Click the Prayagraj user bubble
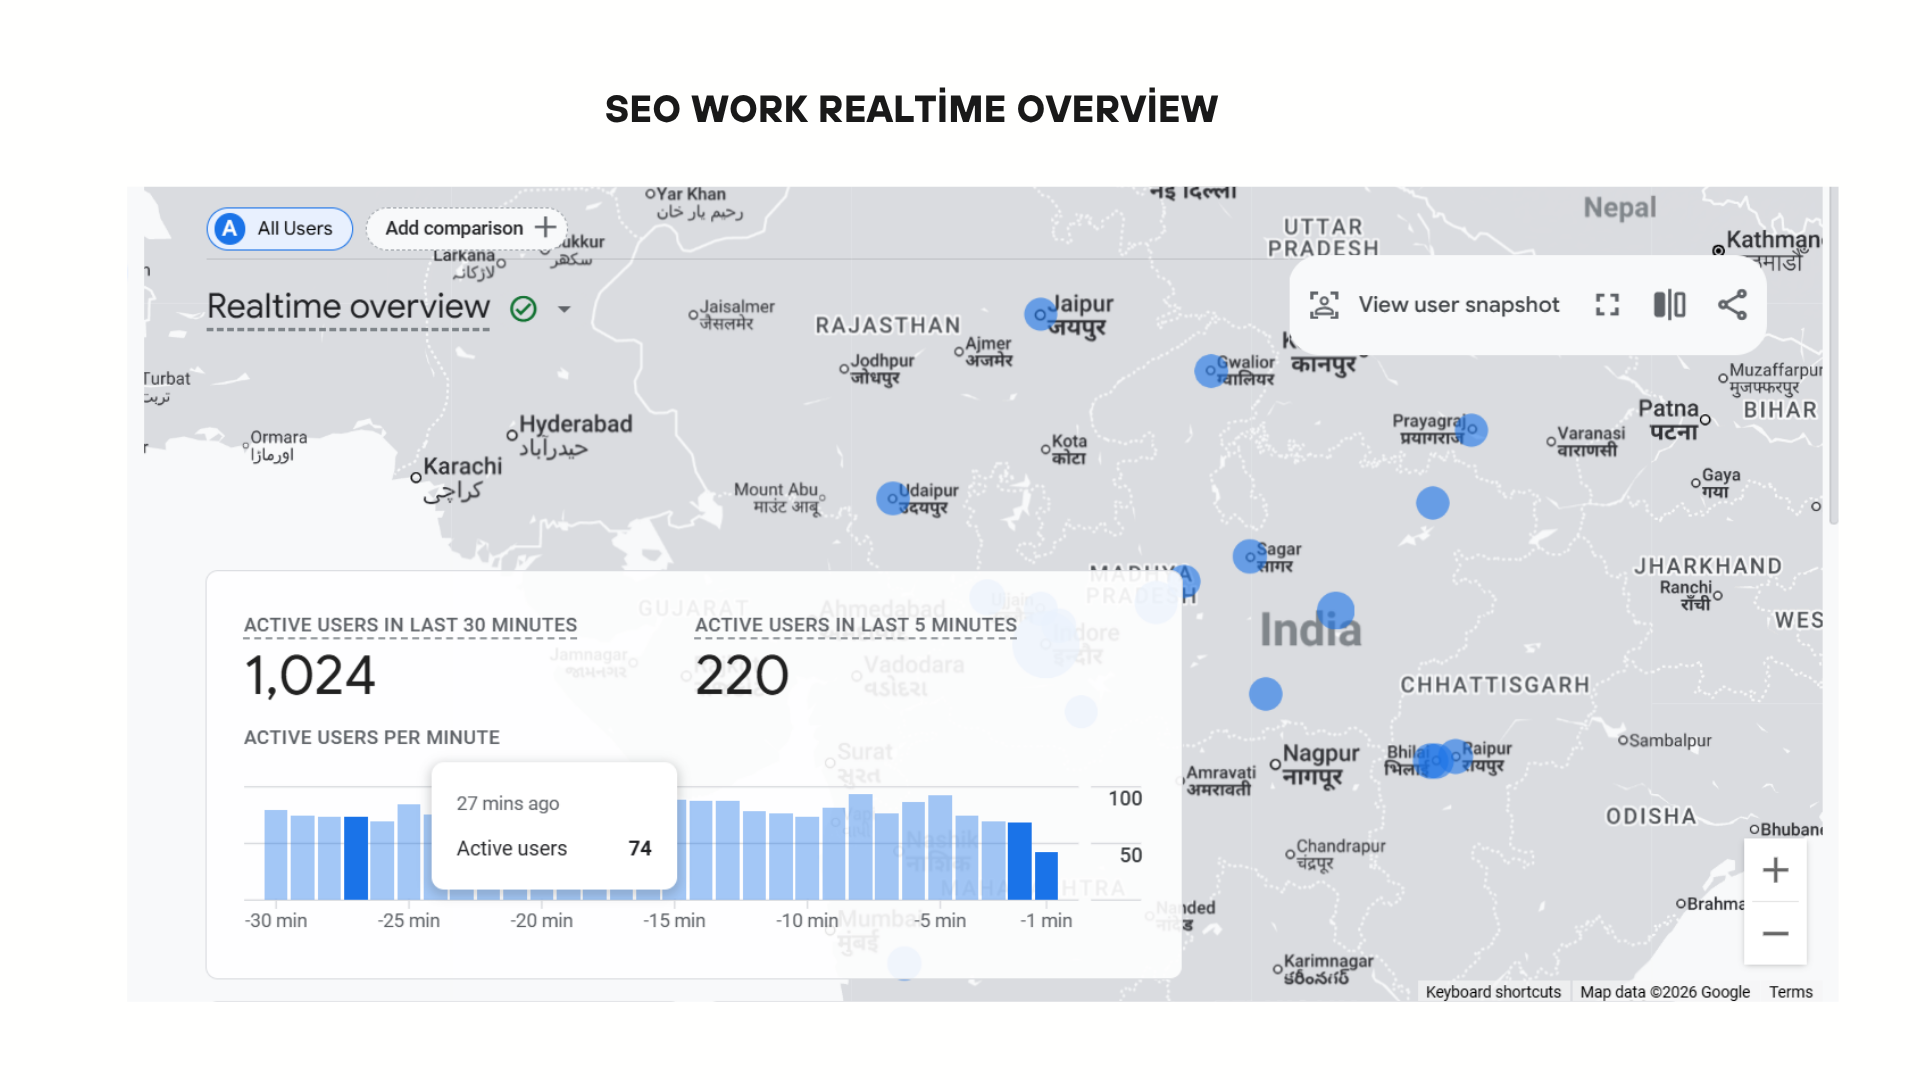 pos(1471,429)
